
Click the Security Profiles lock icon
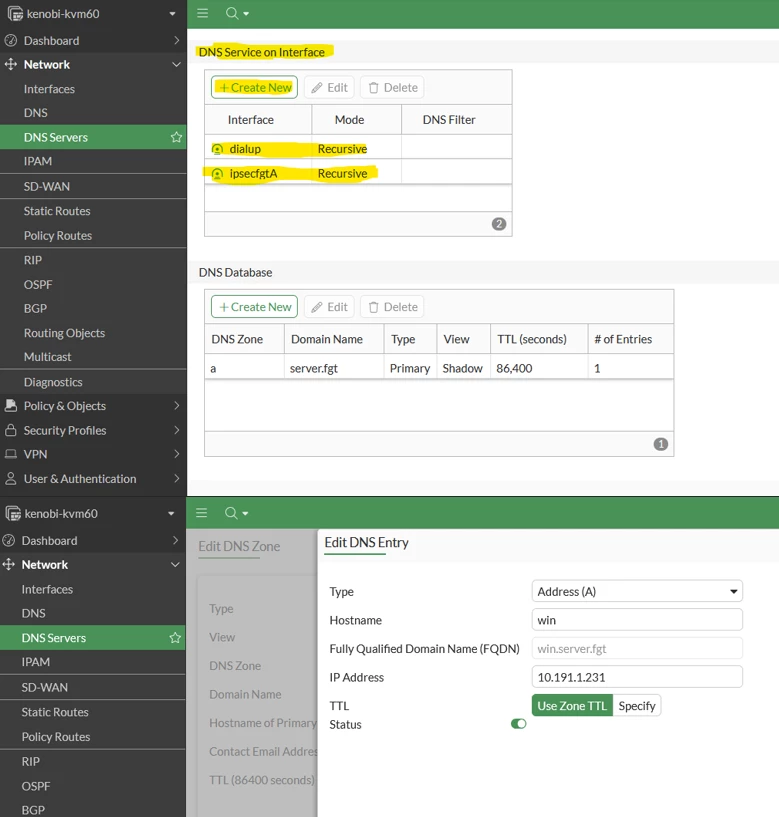tap(10, 430)
